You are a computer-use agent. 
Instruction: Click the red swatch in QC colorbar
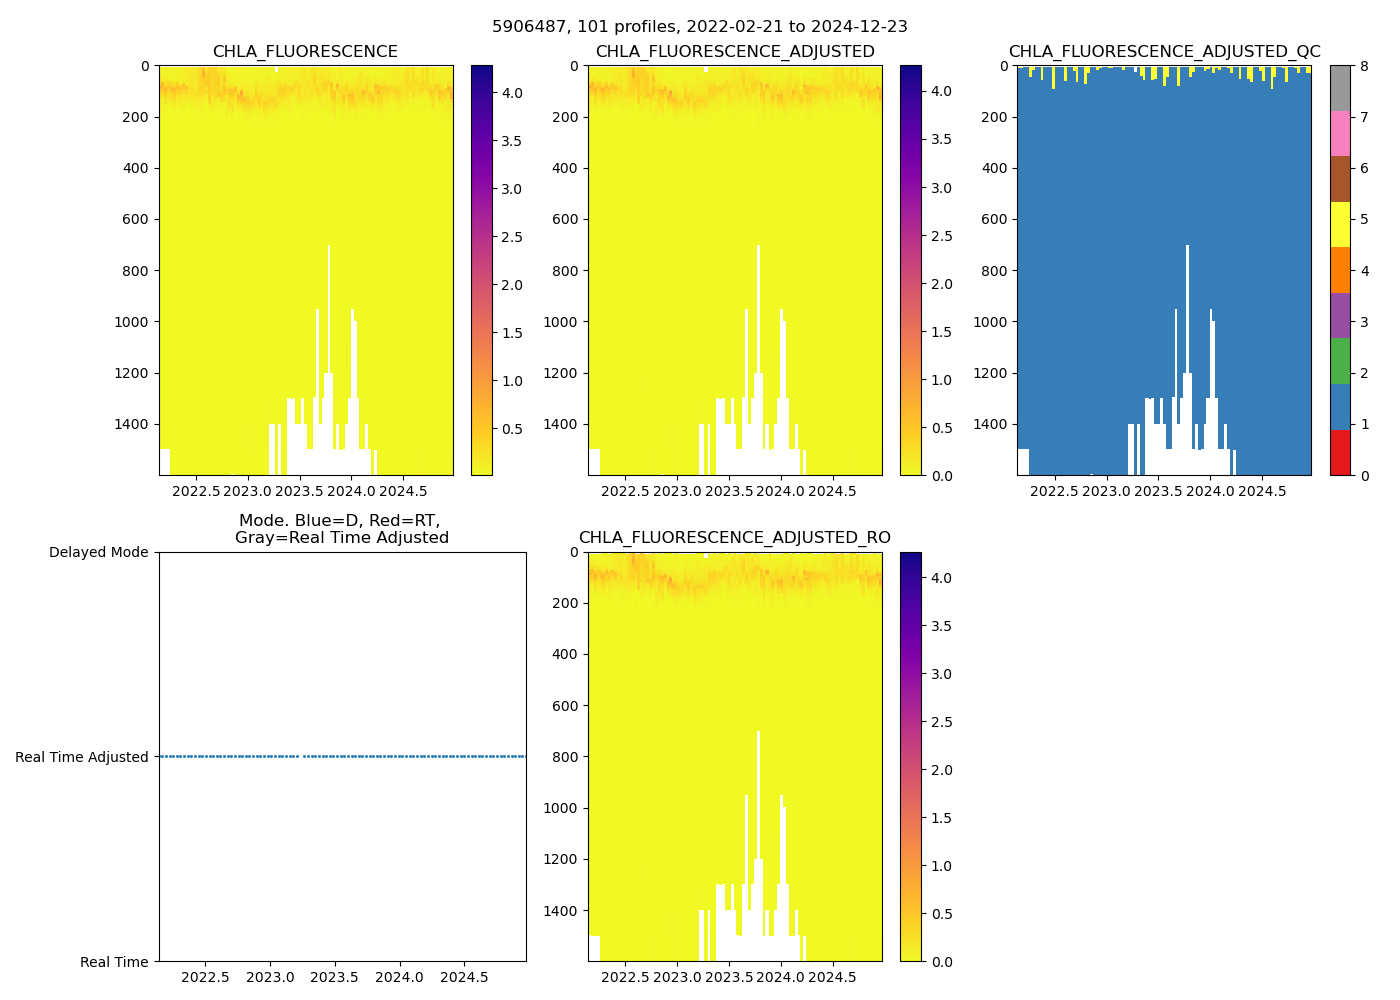1340,452
